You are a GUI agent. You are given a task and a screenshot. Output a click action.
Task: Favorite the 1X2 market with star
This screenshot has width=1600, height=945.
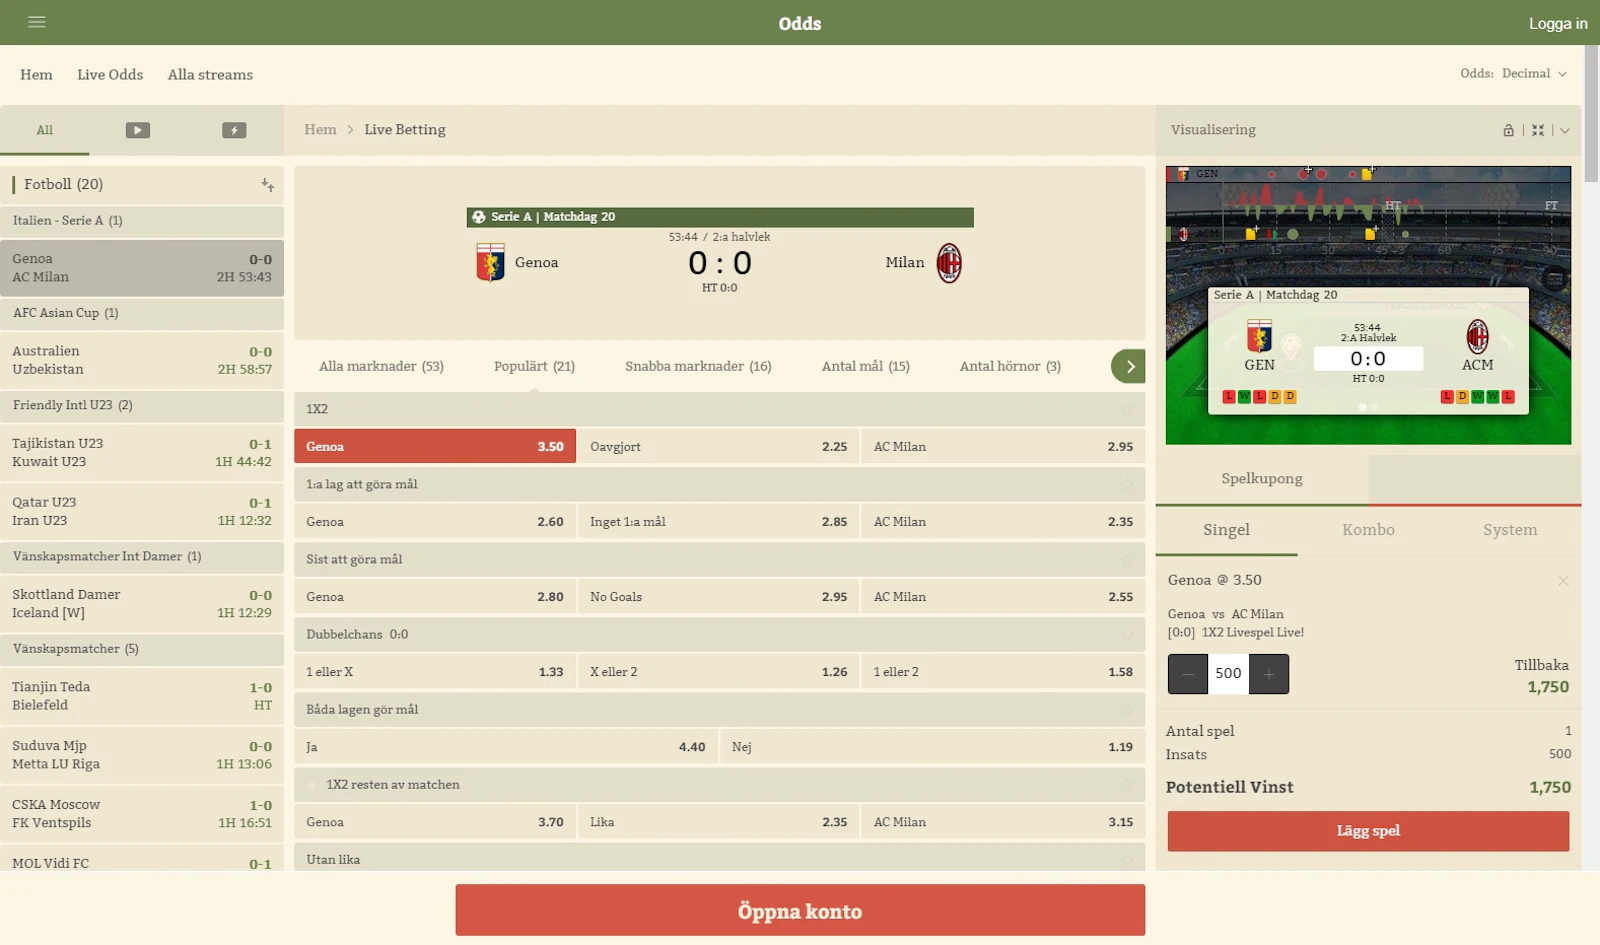1127,409
